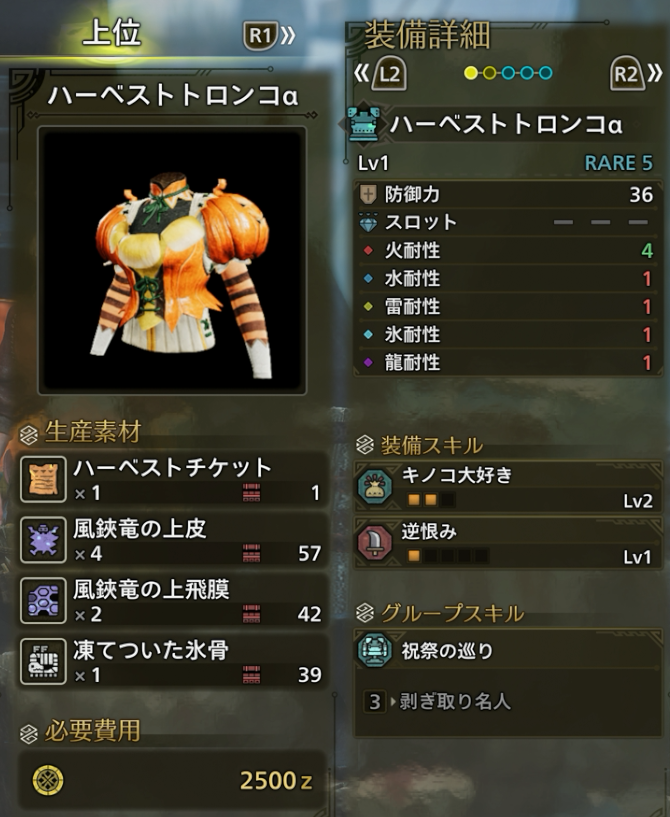Viewport: 670px width, 817px height.
Task: Open the 装備詳細 header tab
Action: pyautogui.click(x=427, y=35)
